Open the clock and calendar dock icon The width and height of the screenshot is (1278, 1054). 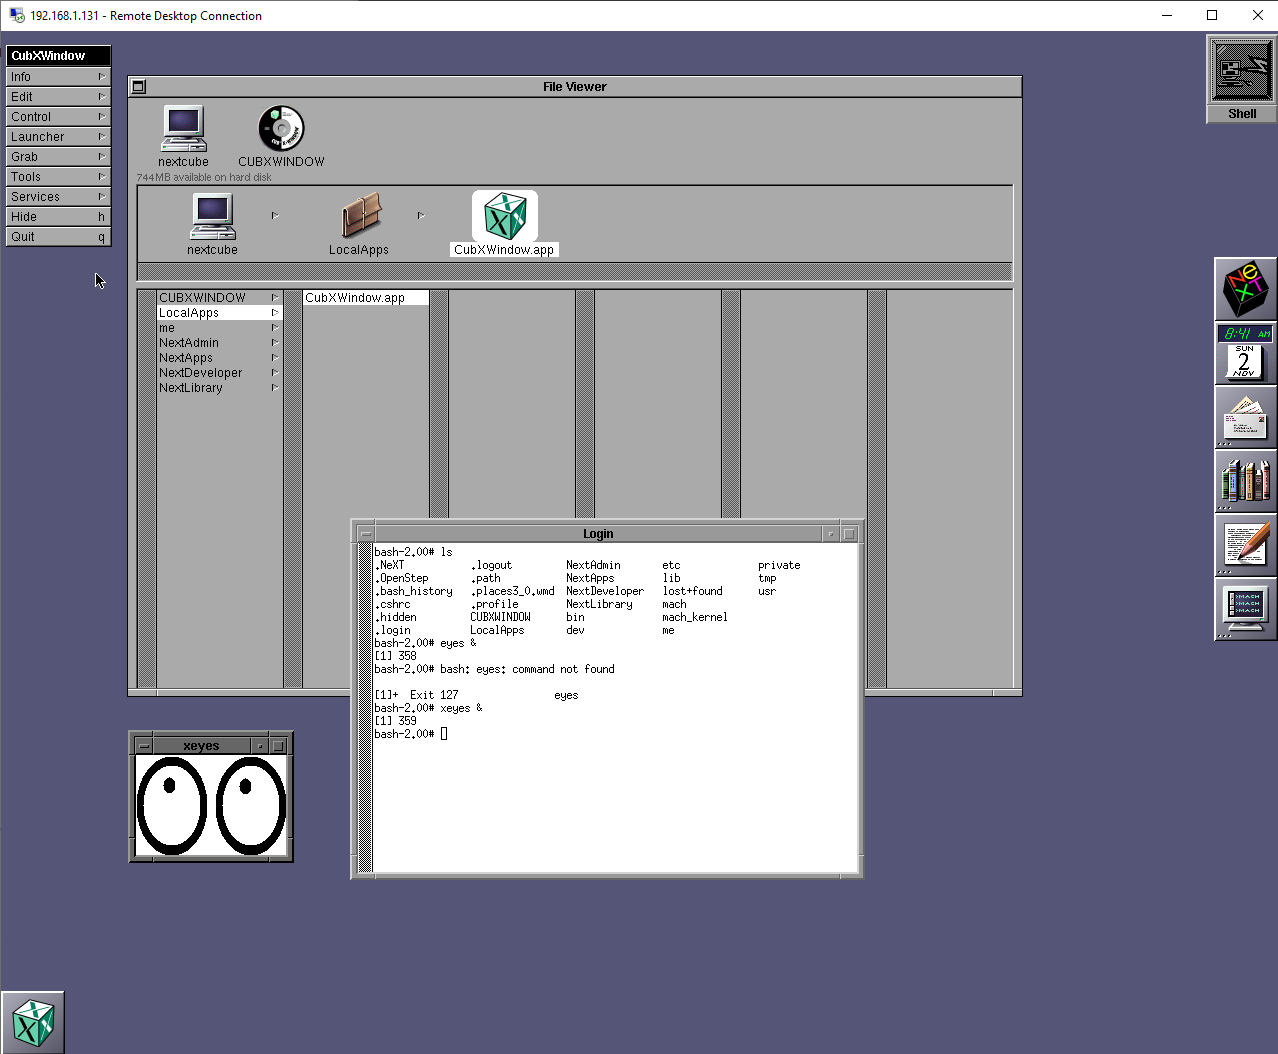pyautogui.click(x=1245, y=353)
